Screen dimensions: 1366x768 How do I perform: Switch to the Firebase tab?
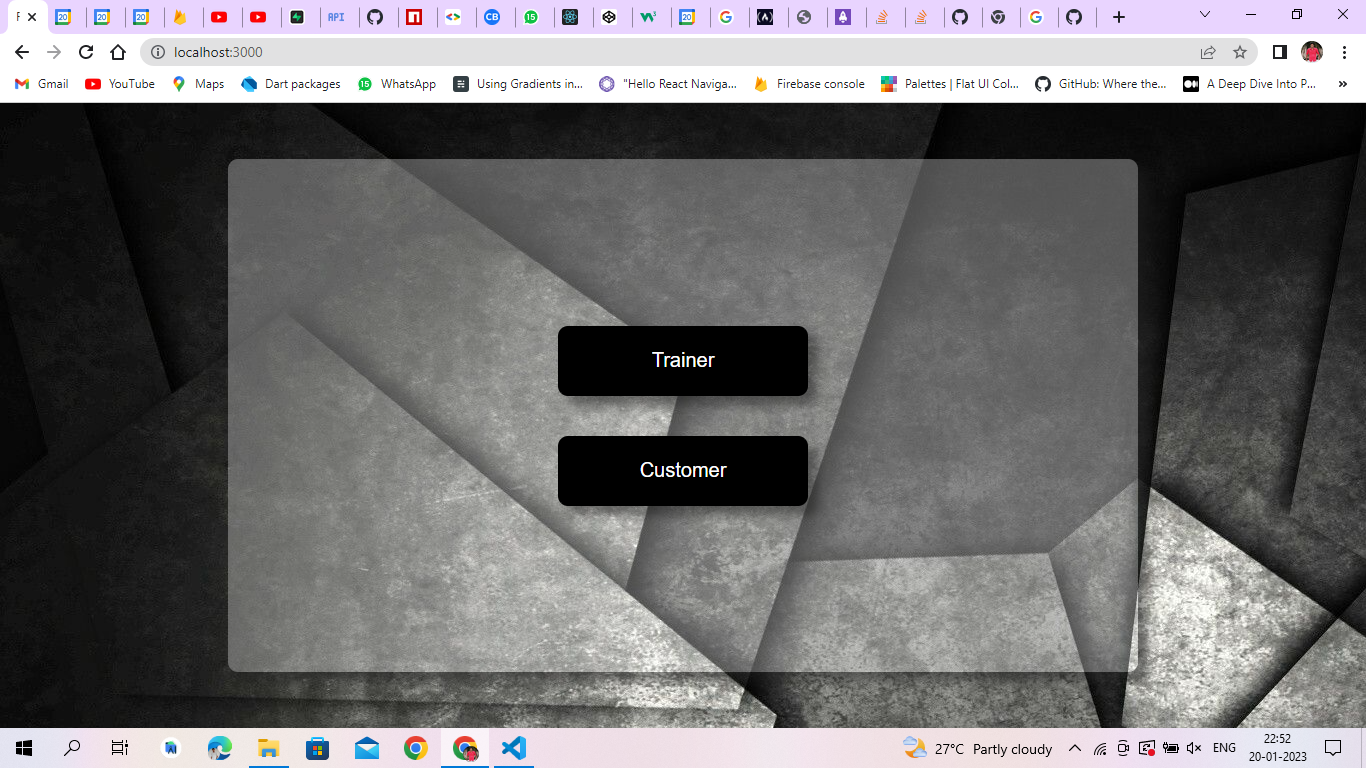point(180,17)
